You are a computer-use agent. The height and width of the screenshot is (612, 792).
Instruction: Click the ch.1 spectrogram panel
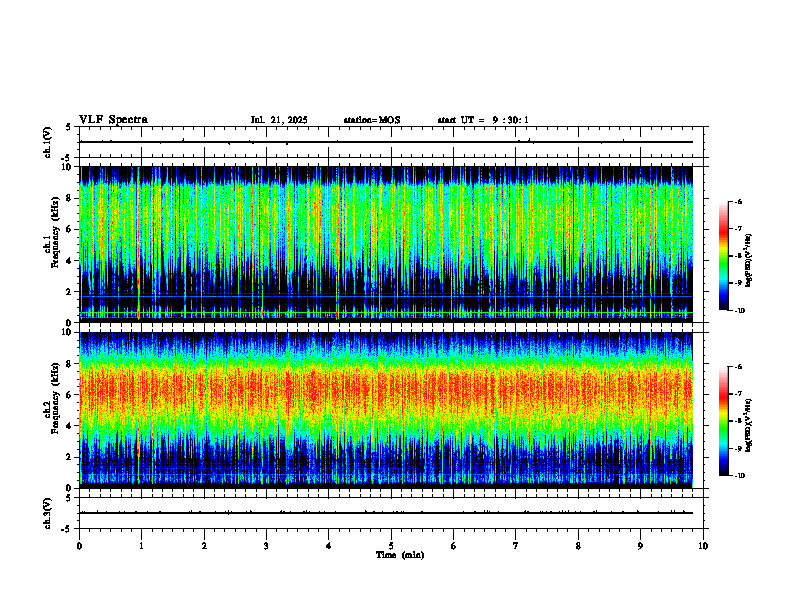pos(386,244)
